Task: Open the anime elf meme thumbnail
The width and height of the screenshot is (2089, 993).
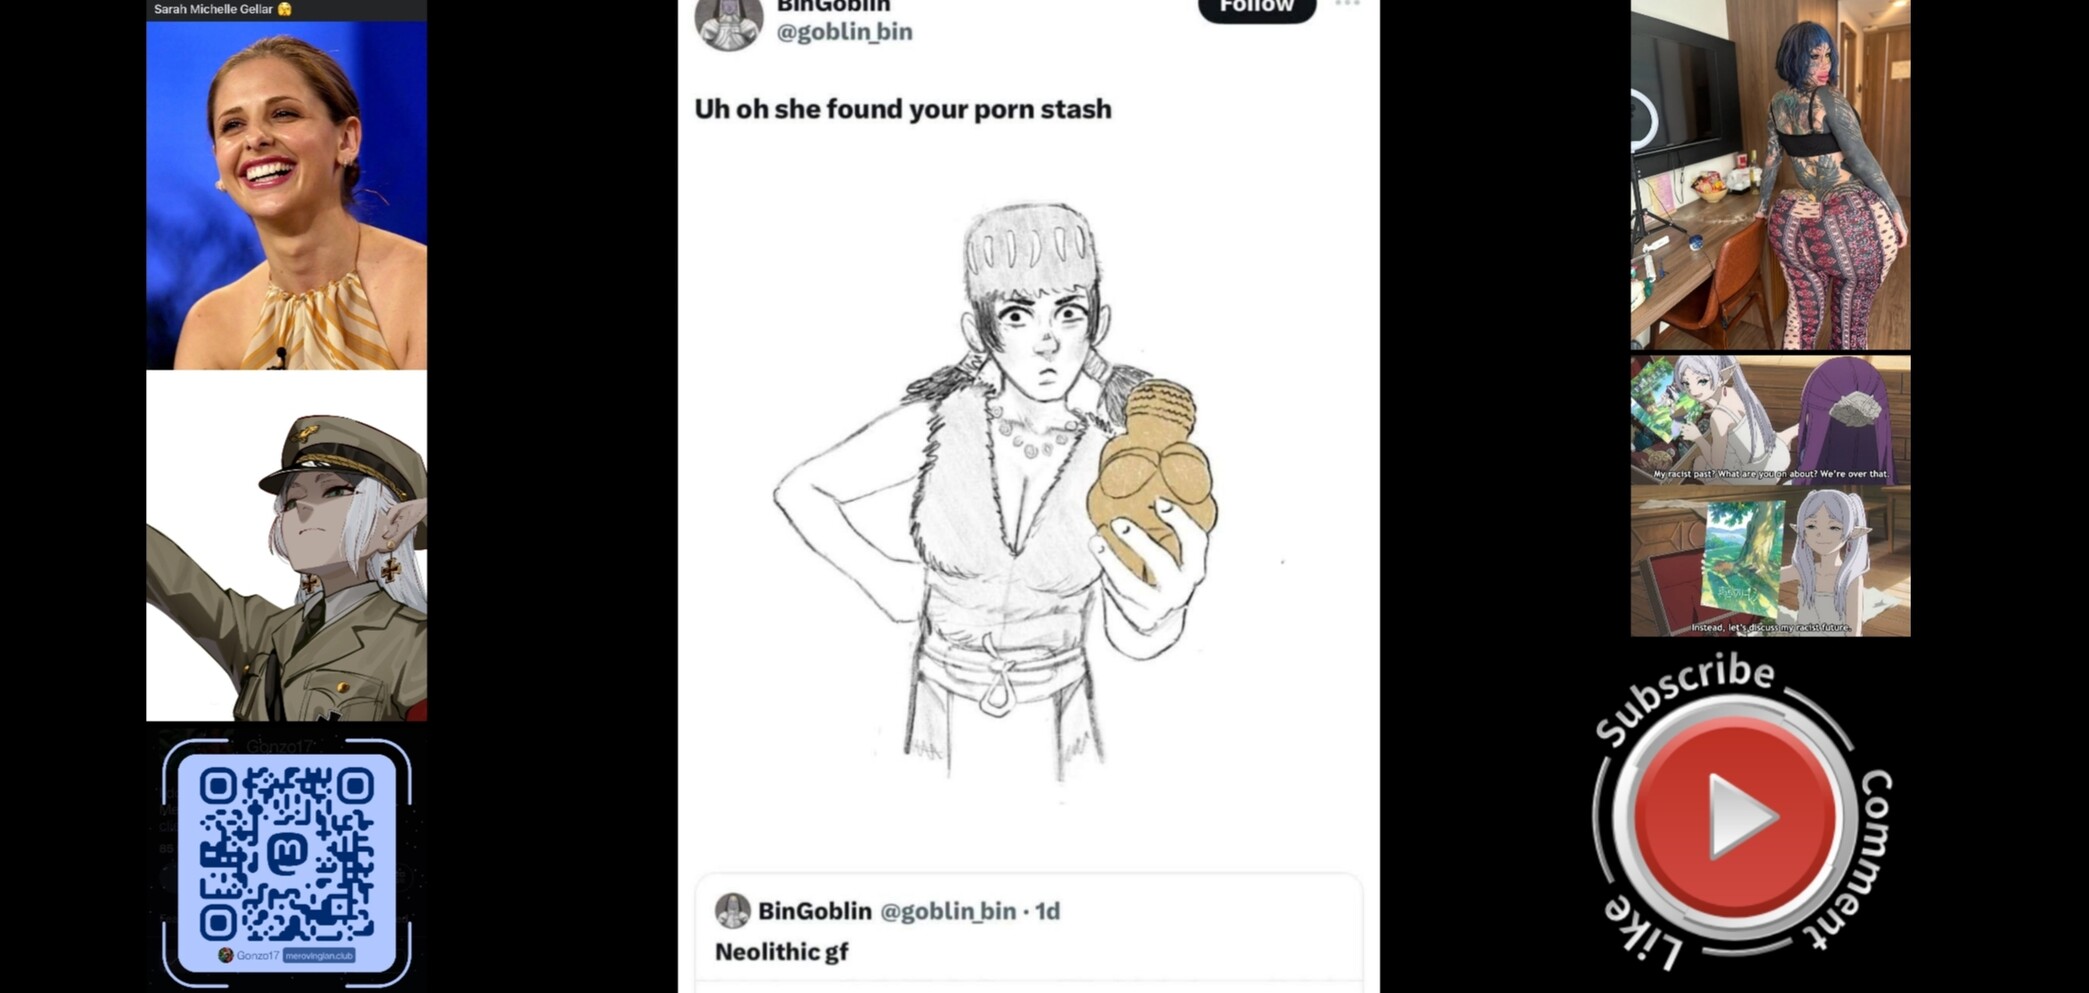Action: point(1770,496)
